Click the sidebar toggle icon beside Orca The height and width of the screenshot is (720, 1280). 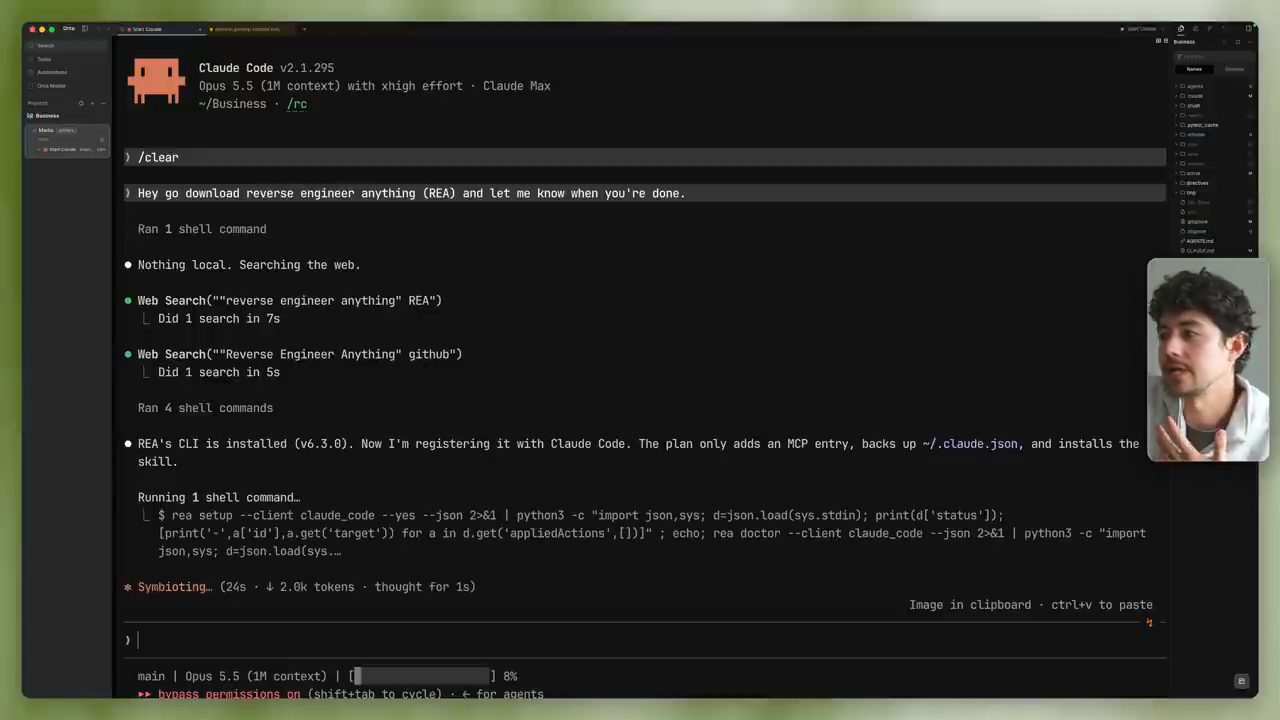(85, 29)
